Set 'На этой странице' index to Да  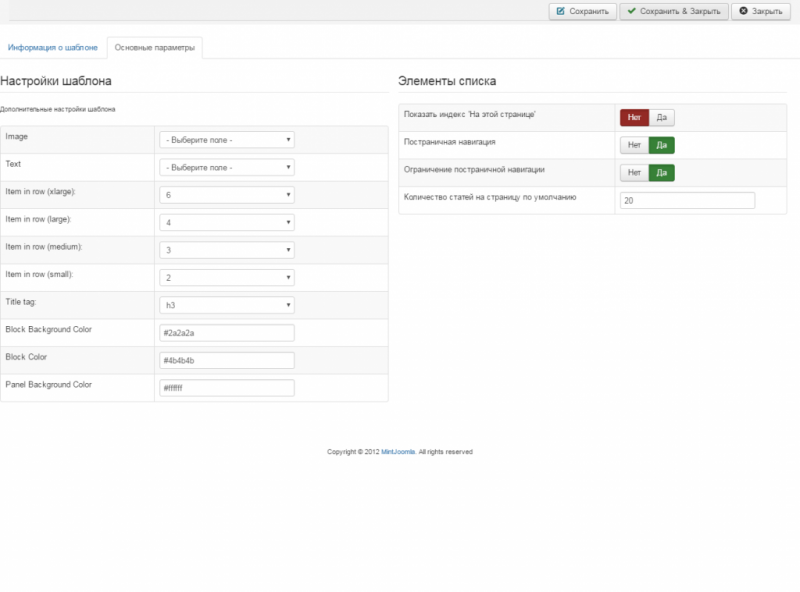click(x=662, y=117)
